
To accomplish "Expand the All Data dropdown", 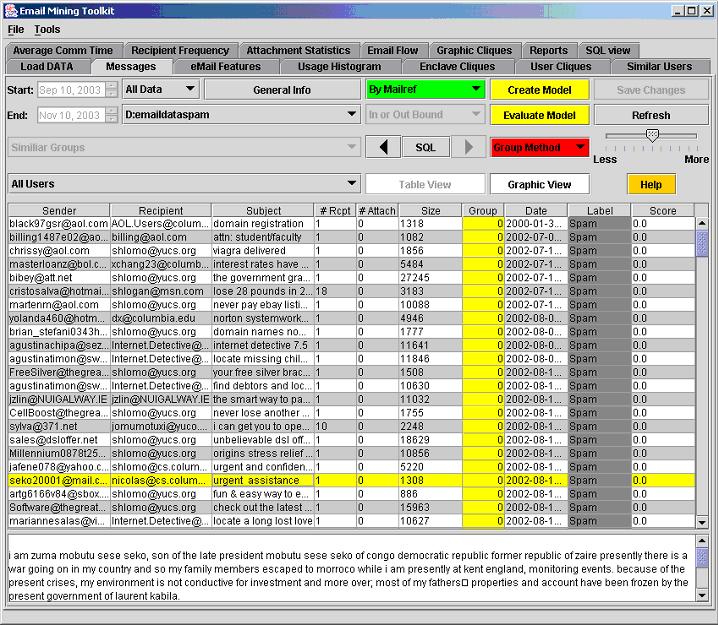I will 160,89.
